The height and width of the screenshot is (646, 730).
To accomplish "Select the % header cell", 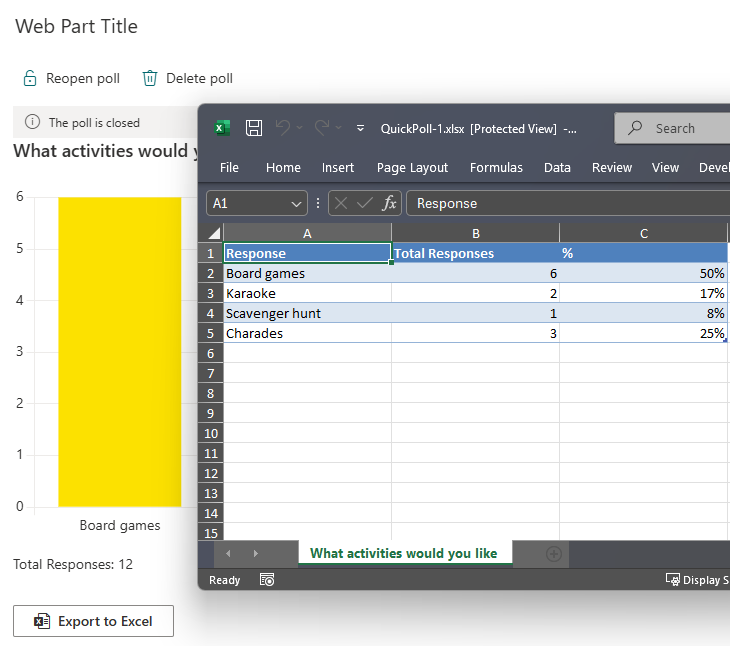I will point(643,253).
